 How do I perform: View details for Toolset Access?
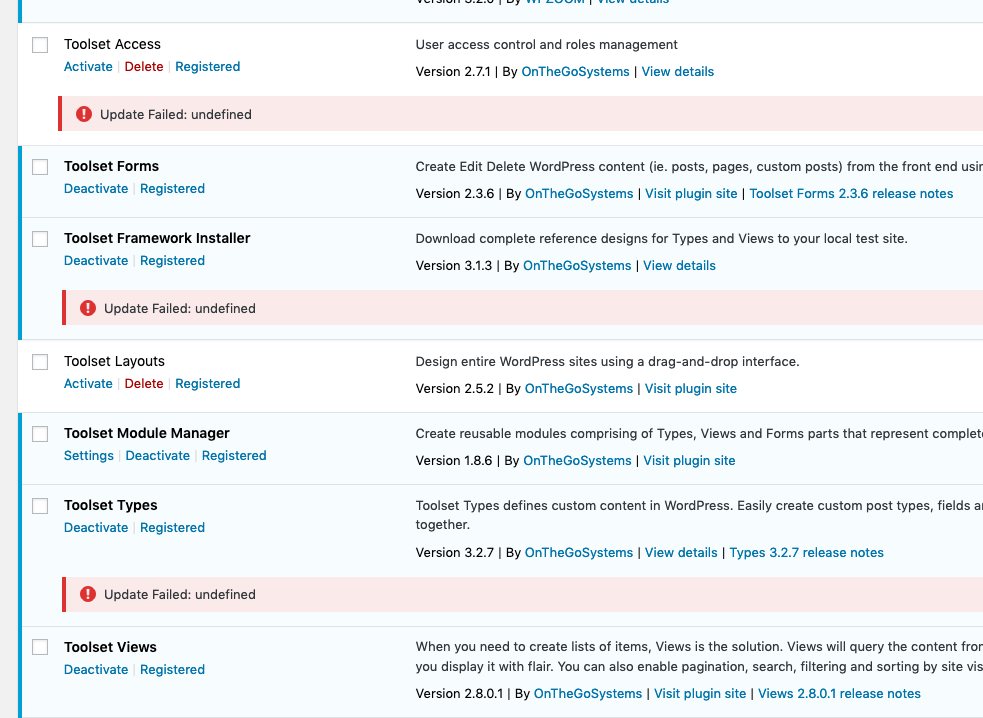[678, 71]
